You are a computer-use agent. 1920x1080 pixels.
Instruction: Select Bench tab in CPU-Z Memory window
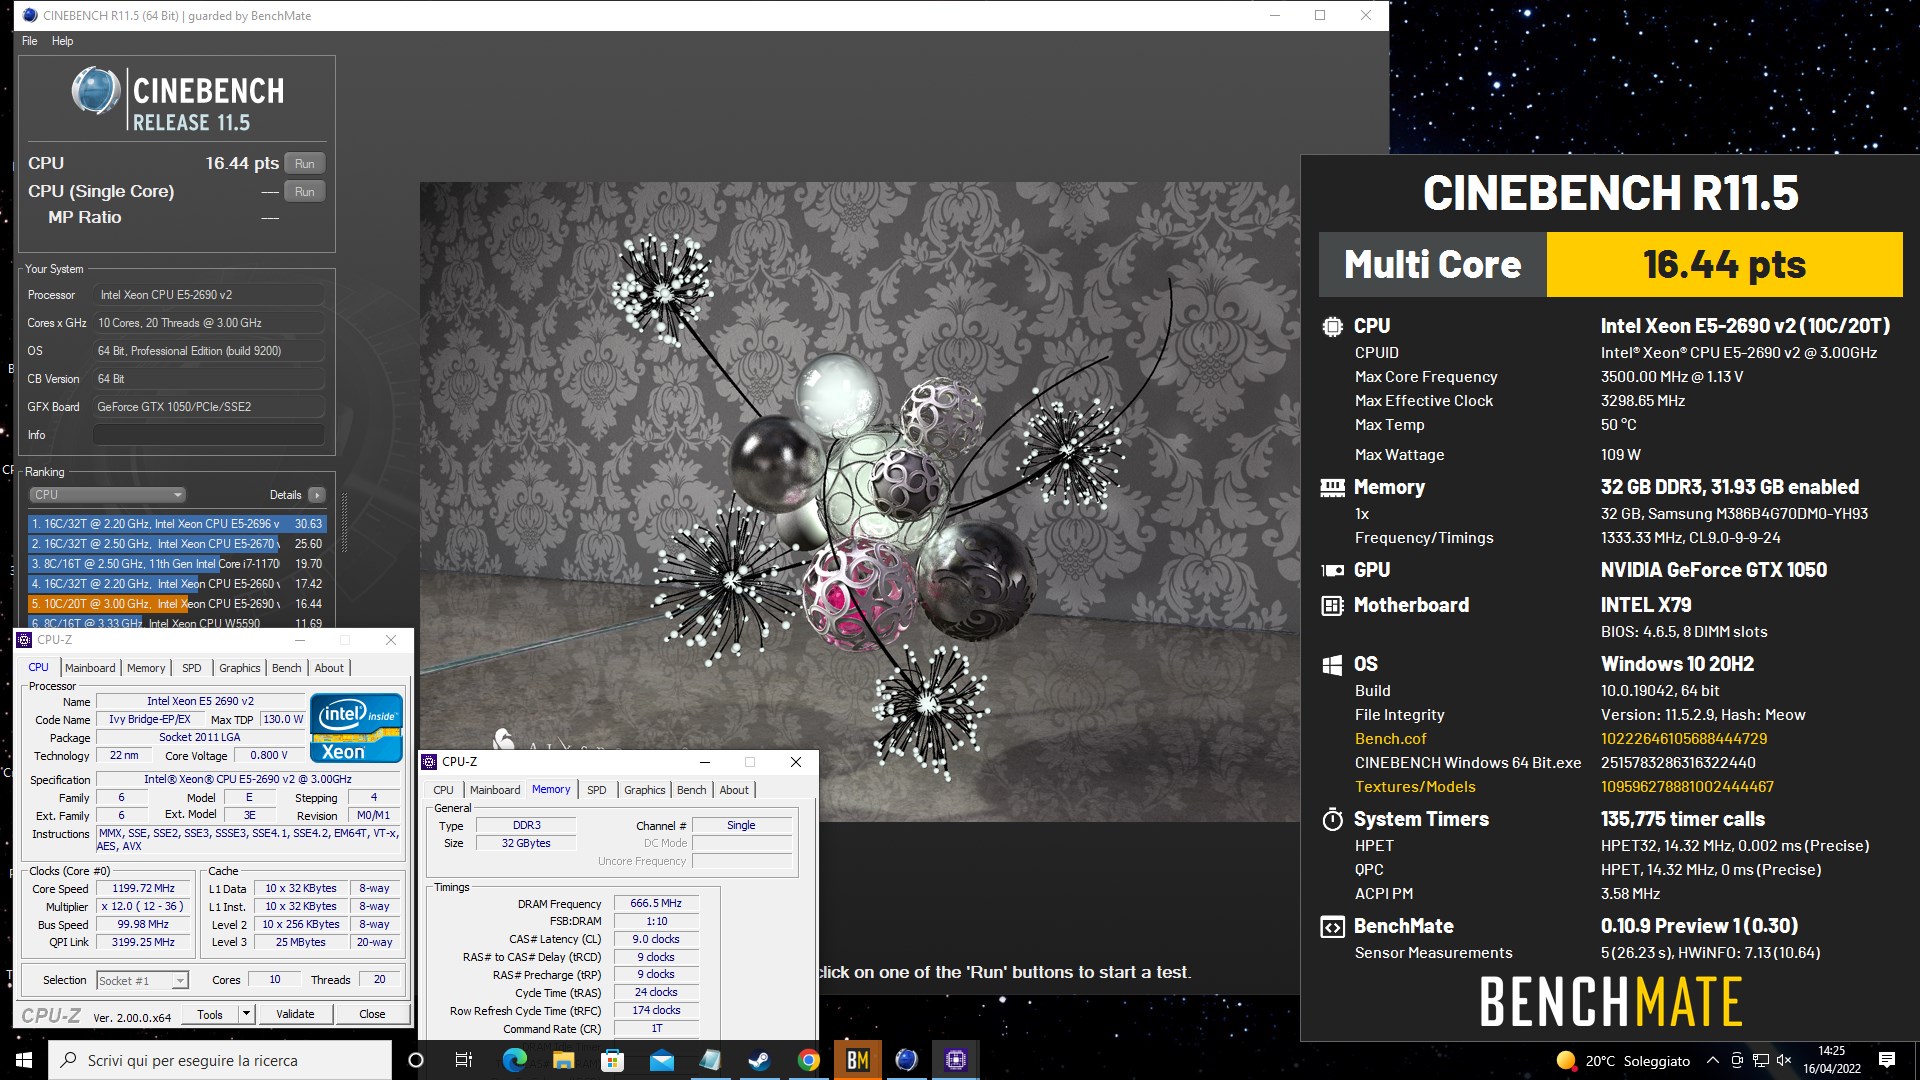click(692, 790)
